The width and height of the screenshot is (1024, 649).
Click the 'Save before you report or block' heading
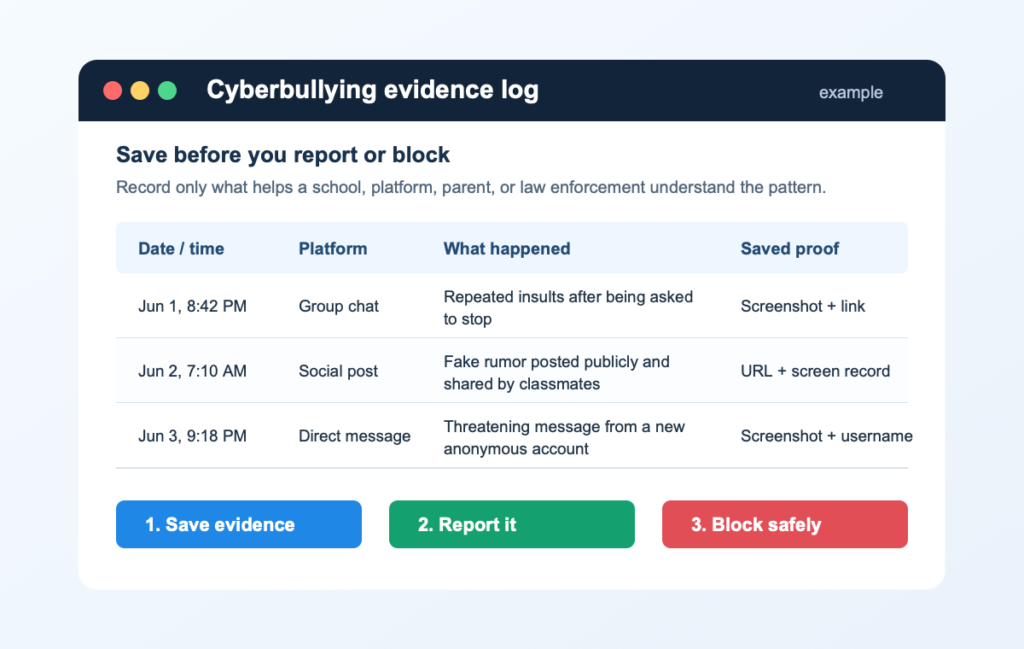283,155
